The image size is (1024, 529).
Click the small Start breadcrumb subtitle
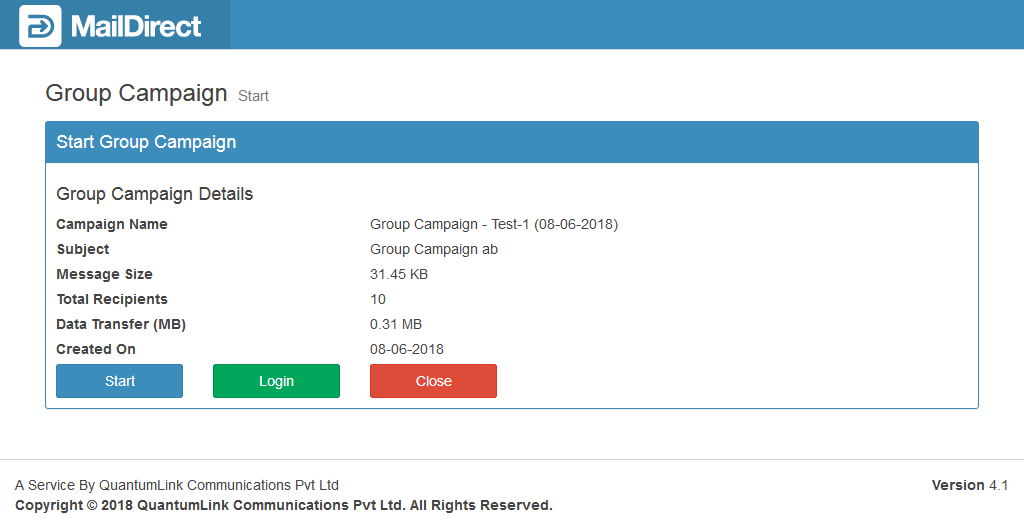(x=253, y=96)
